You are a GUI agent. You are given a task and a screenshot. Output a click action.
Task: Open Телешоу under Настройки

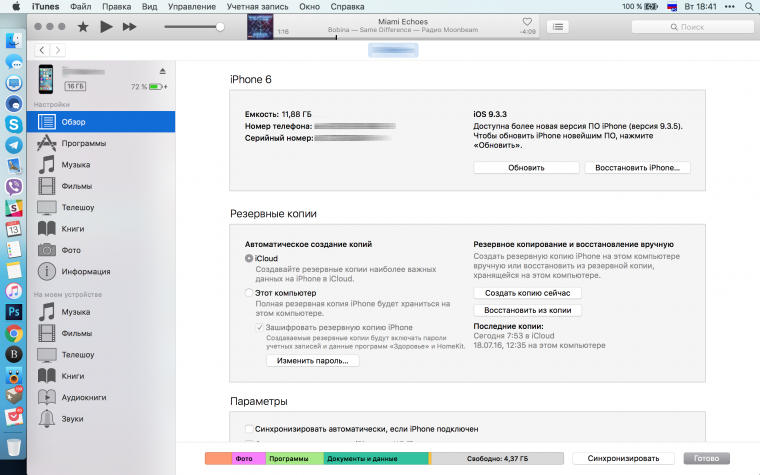pos(101,207)
